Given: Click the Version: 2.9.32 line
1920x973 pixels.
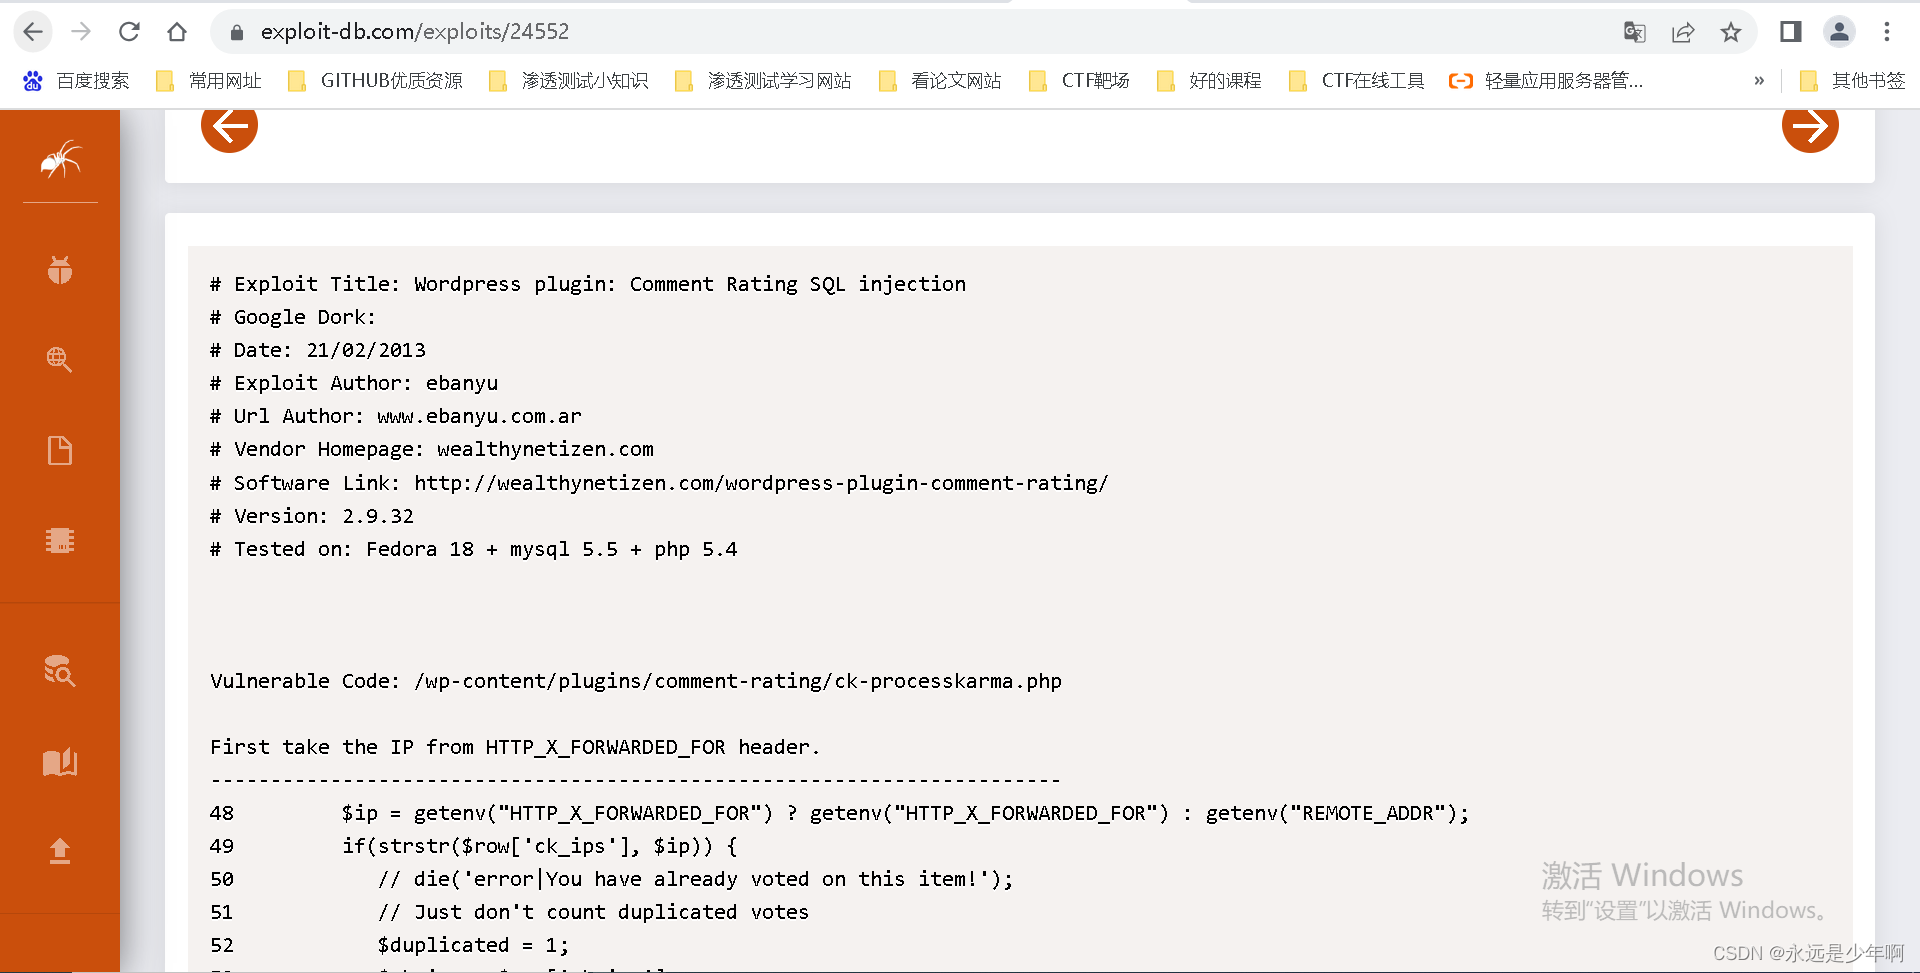Looking at the screenshot, I should click(312, 516).
